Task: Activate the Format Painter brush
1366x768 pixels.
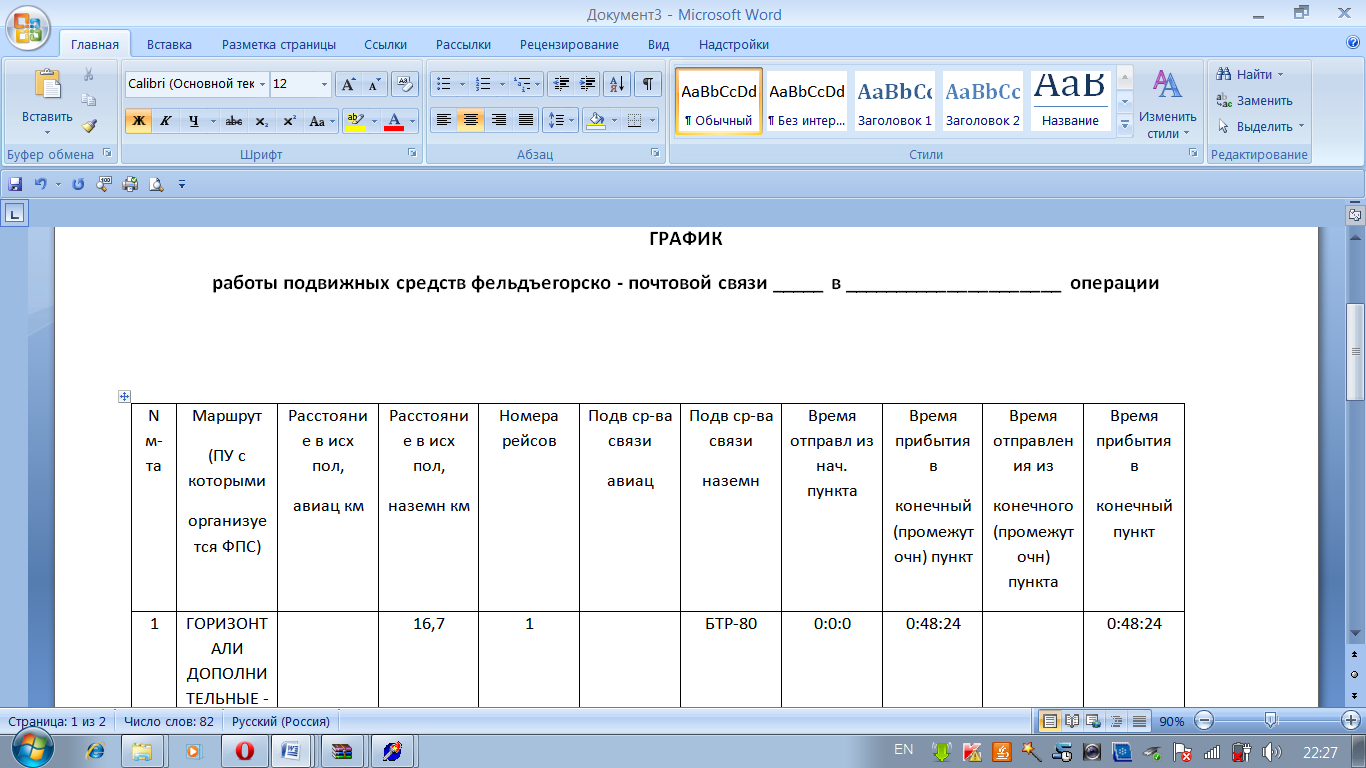Action: 89,126
